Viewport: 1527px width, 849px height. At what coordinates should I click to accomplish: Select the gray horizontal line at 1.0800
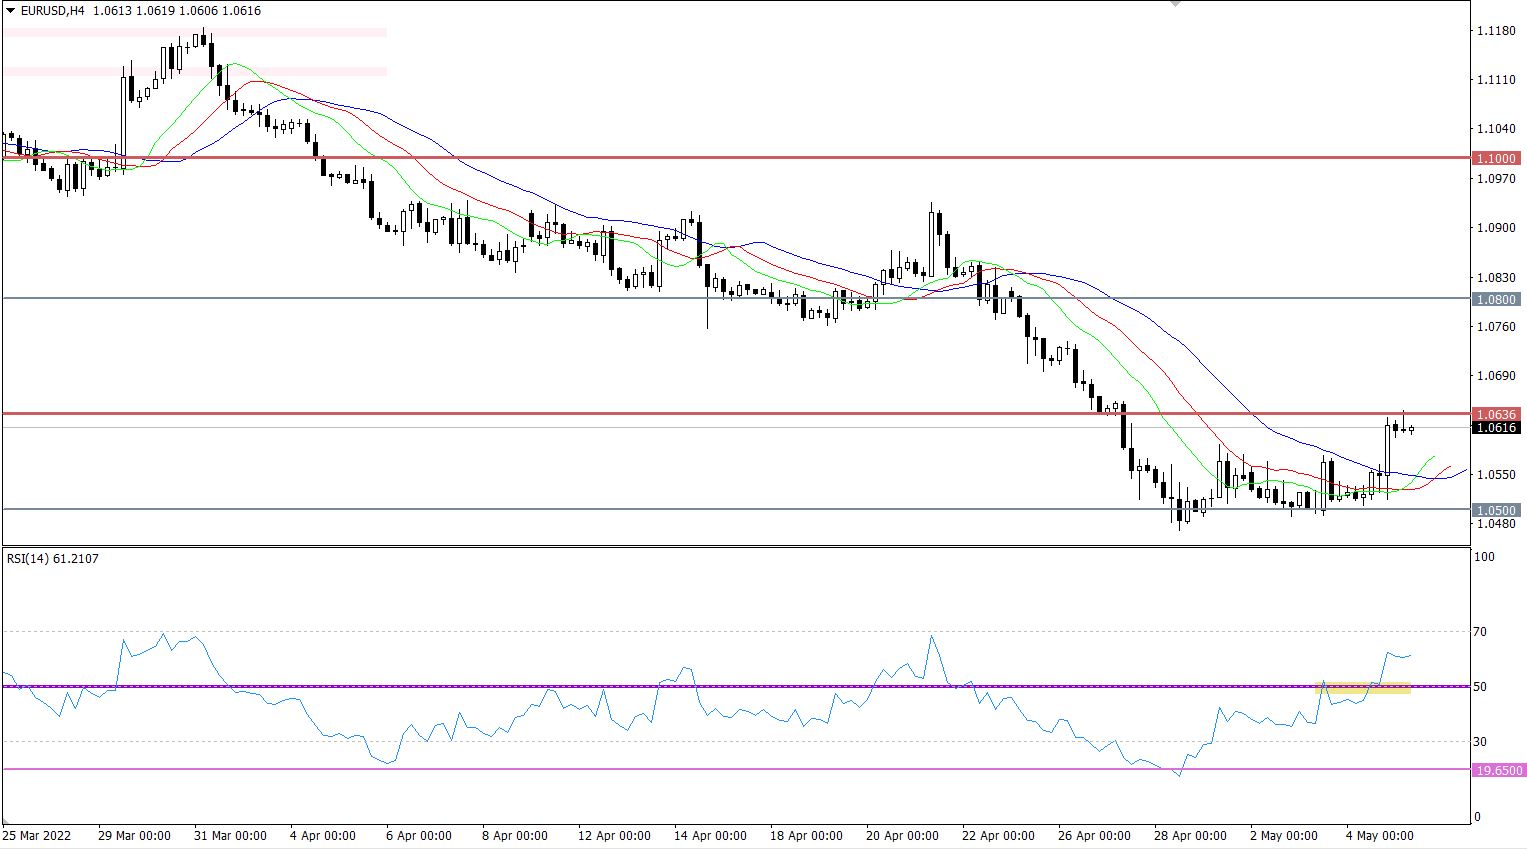[736, 298]
